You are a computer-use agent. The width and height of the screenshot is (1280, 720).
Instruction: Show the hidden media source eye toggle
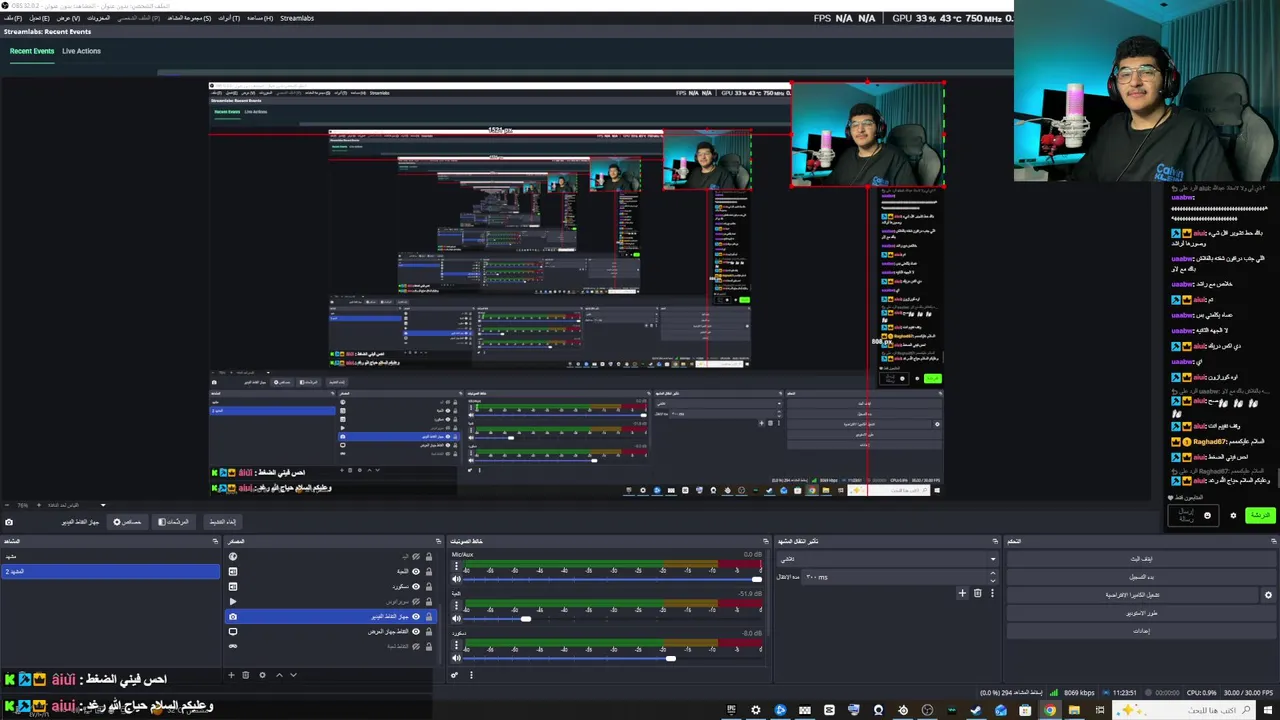pos(416,601)
